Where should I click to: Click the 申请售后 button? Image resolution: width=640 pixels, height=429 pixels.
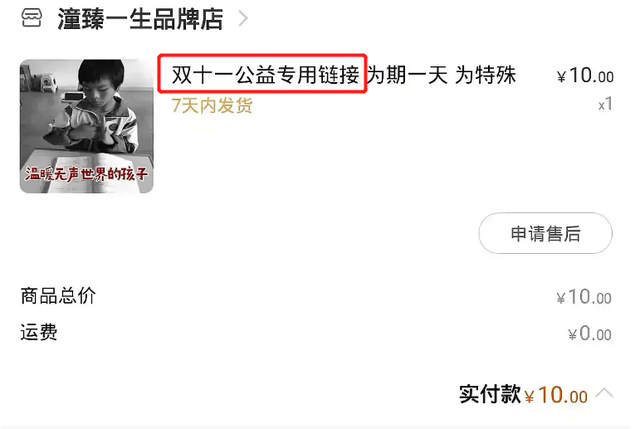click(x=545, y=233)
